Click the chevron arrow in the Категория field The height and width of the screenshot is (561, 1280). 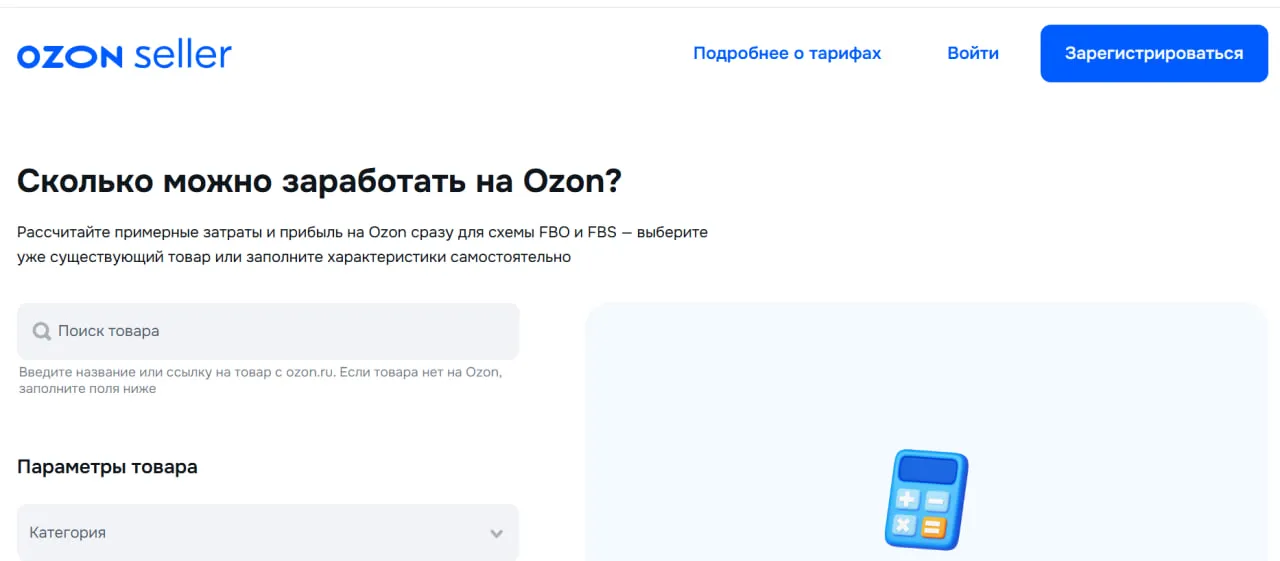pyautogui.click(x=496, y=534)
